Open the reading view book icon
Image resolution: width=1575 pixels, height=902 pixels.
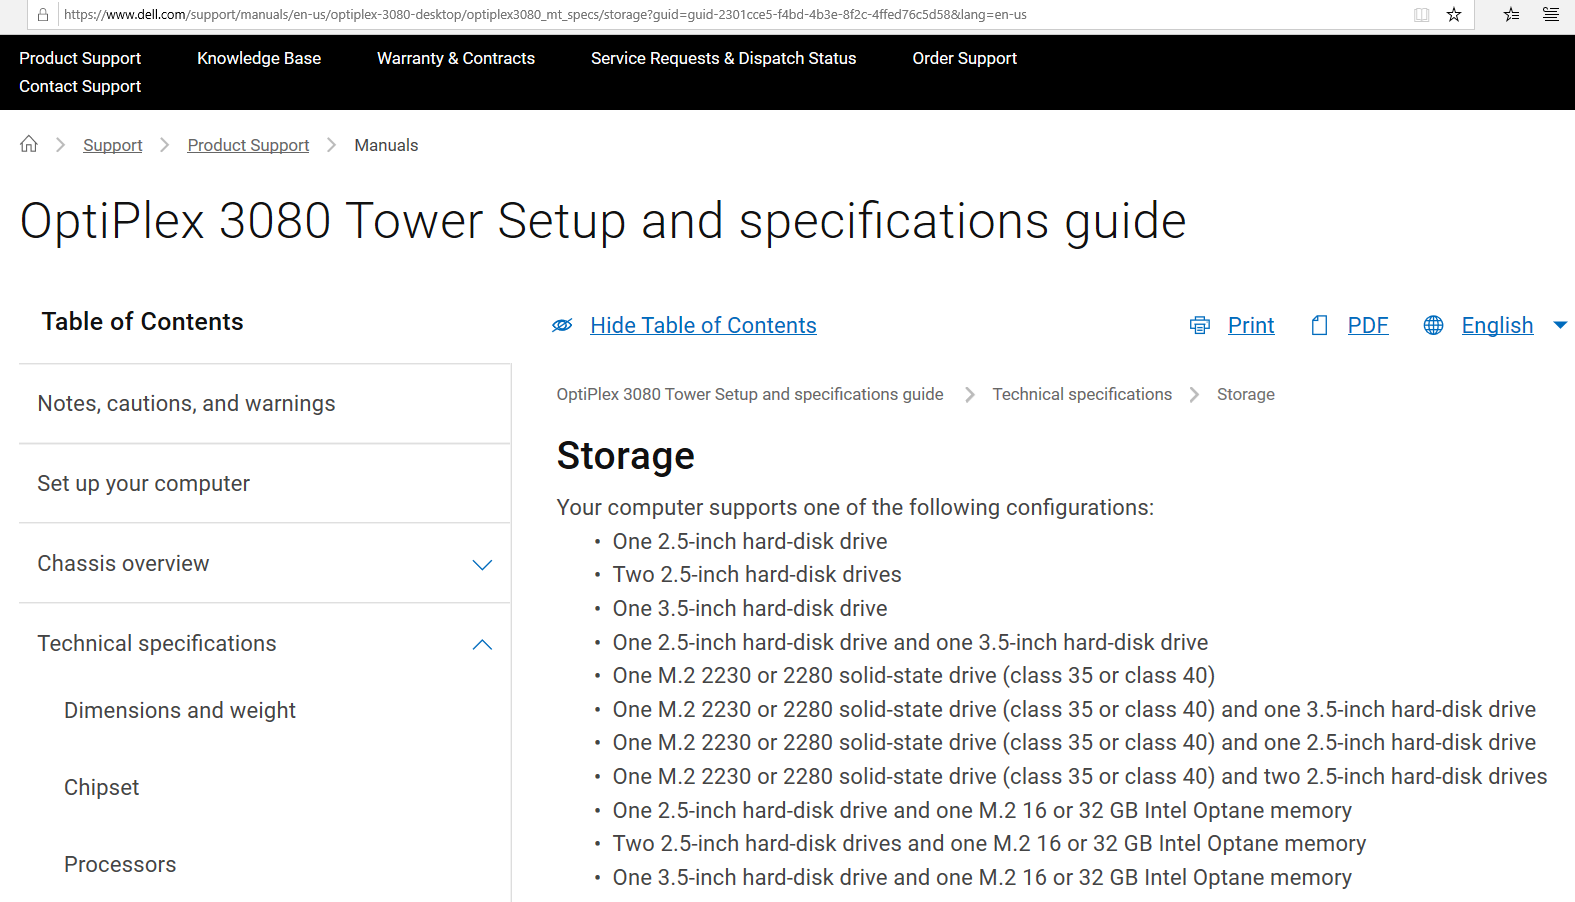click(x=1421, y=15)
